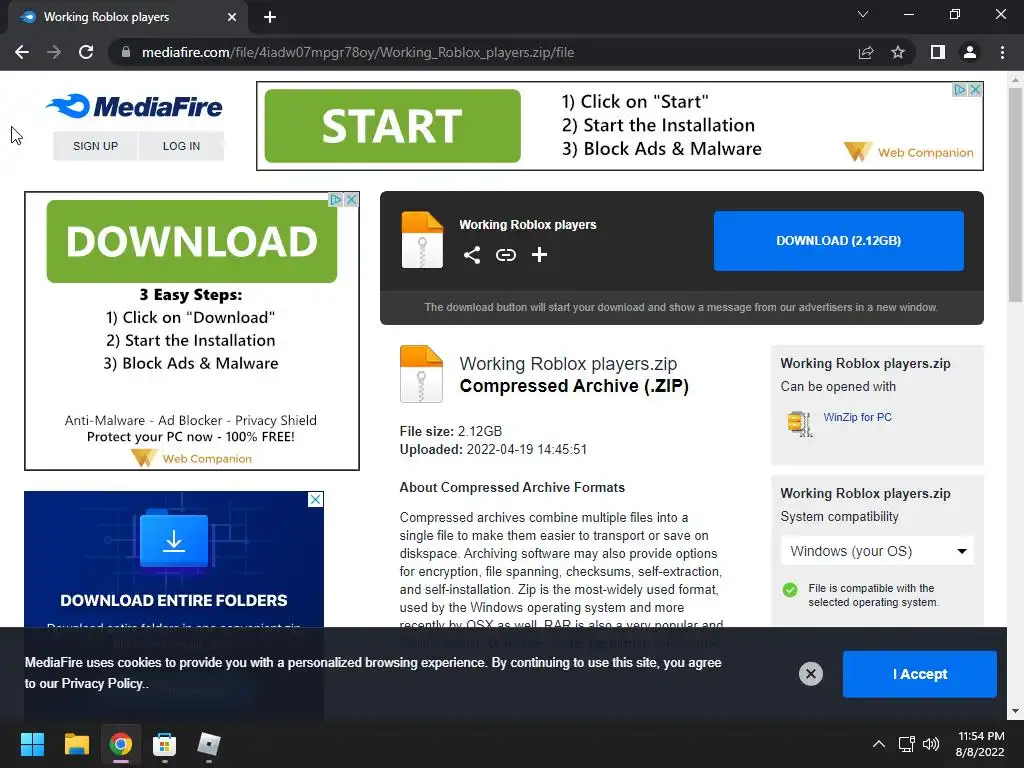Click the 'System compatibility' label
The height and width of the screenshot is (768, 1024).
click(x=839, y=517)
